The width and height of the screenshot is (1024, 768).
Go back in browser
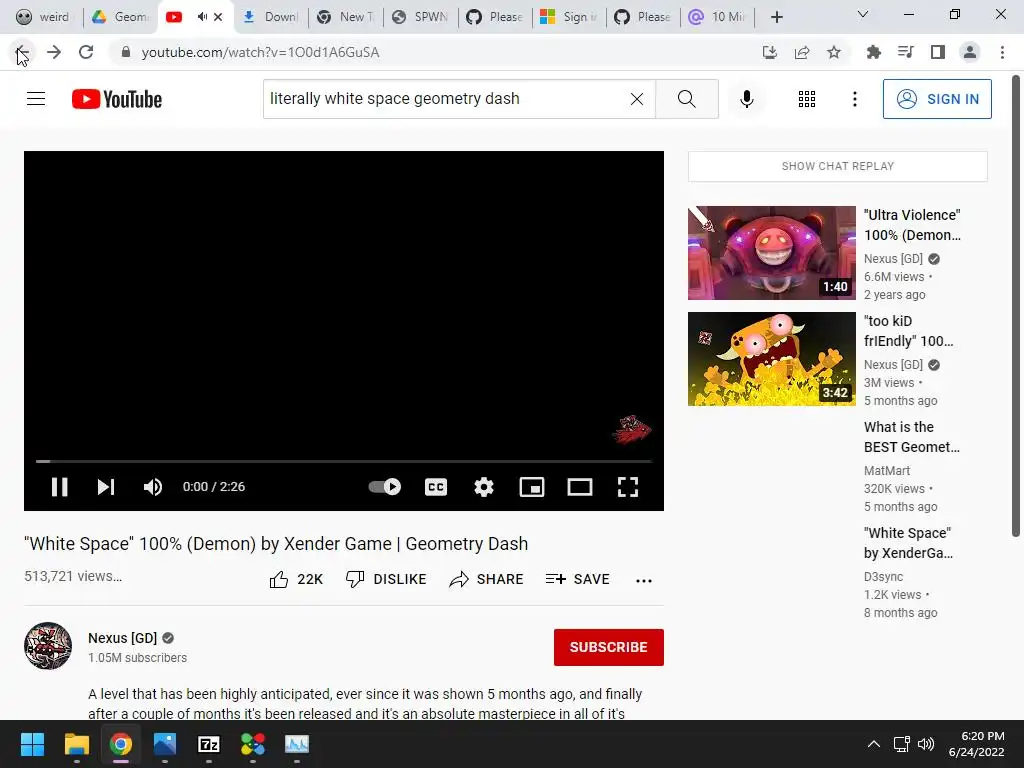tap(22, 52)
